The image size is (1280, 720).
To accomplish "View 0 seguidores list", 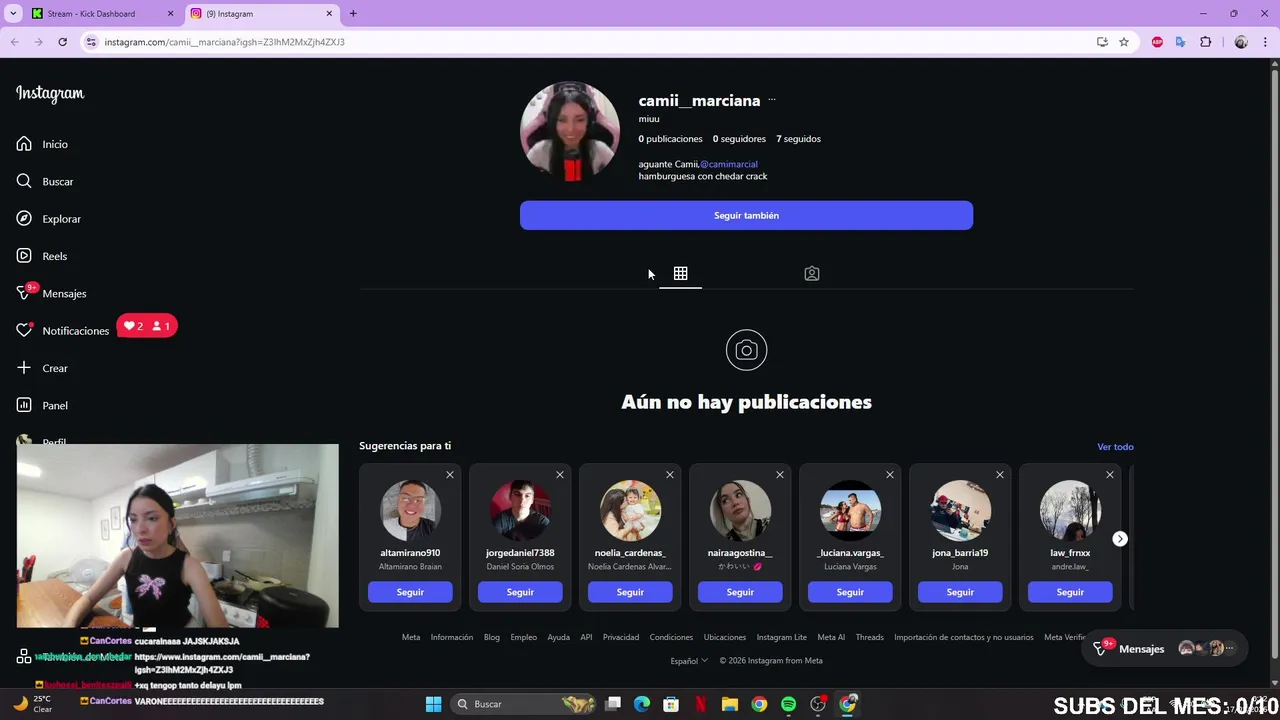I will tap(739, 139).
